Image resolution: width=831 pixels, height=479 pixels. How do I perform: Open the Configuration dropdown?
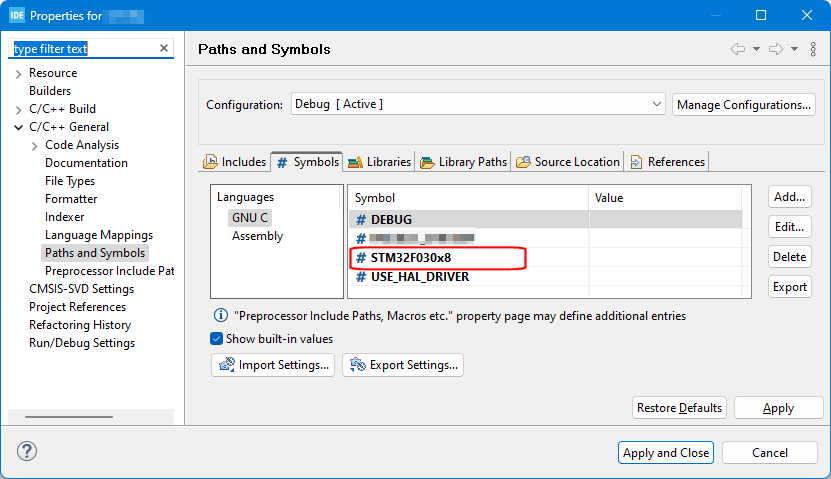[478, 104]
